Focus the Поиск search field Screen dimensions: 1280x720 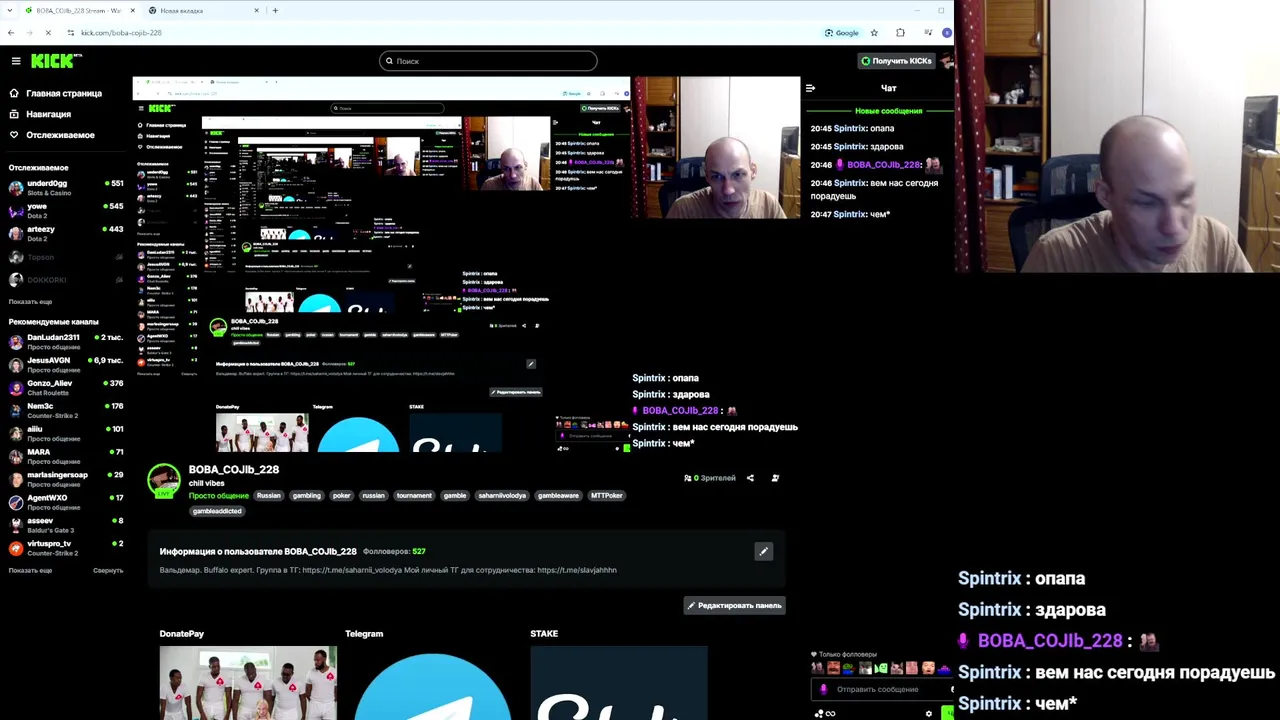coord(488,61)
